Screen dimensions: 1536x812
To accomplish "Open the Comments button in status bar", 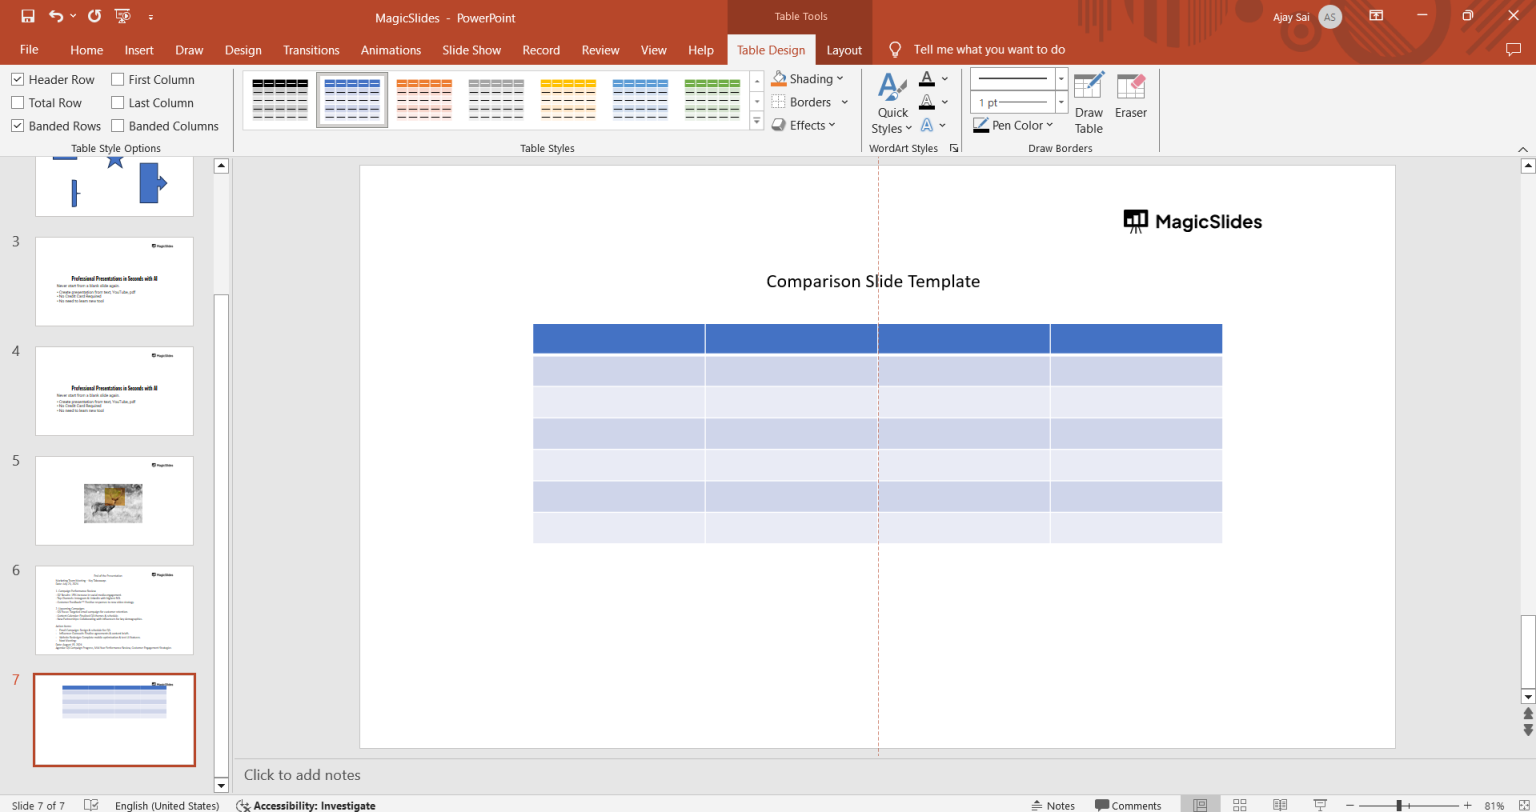I will point(1128,805).
